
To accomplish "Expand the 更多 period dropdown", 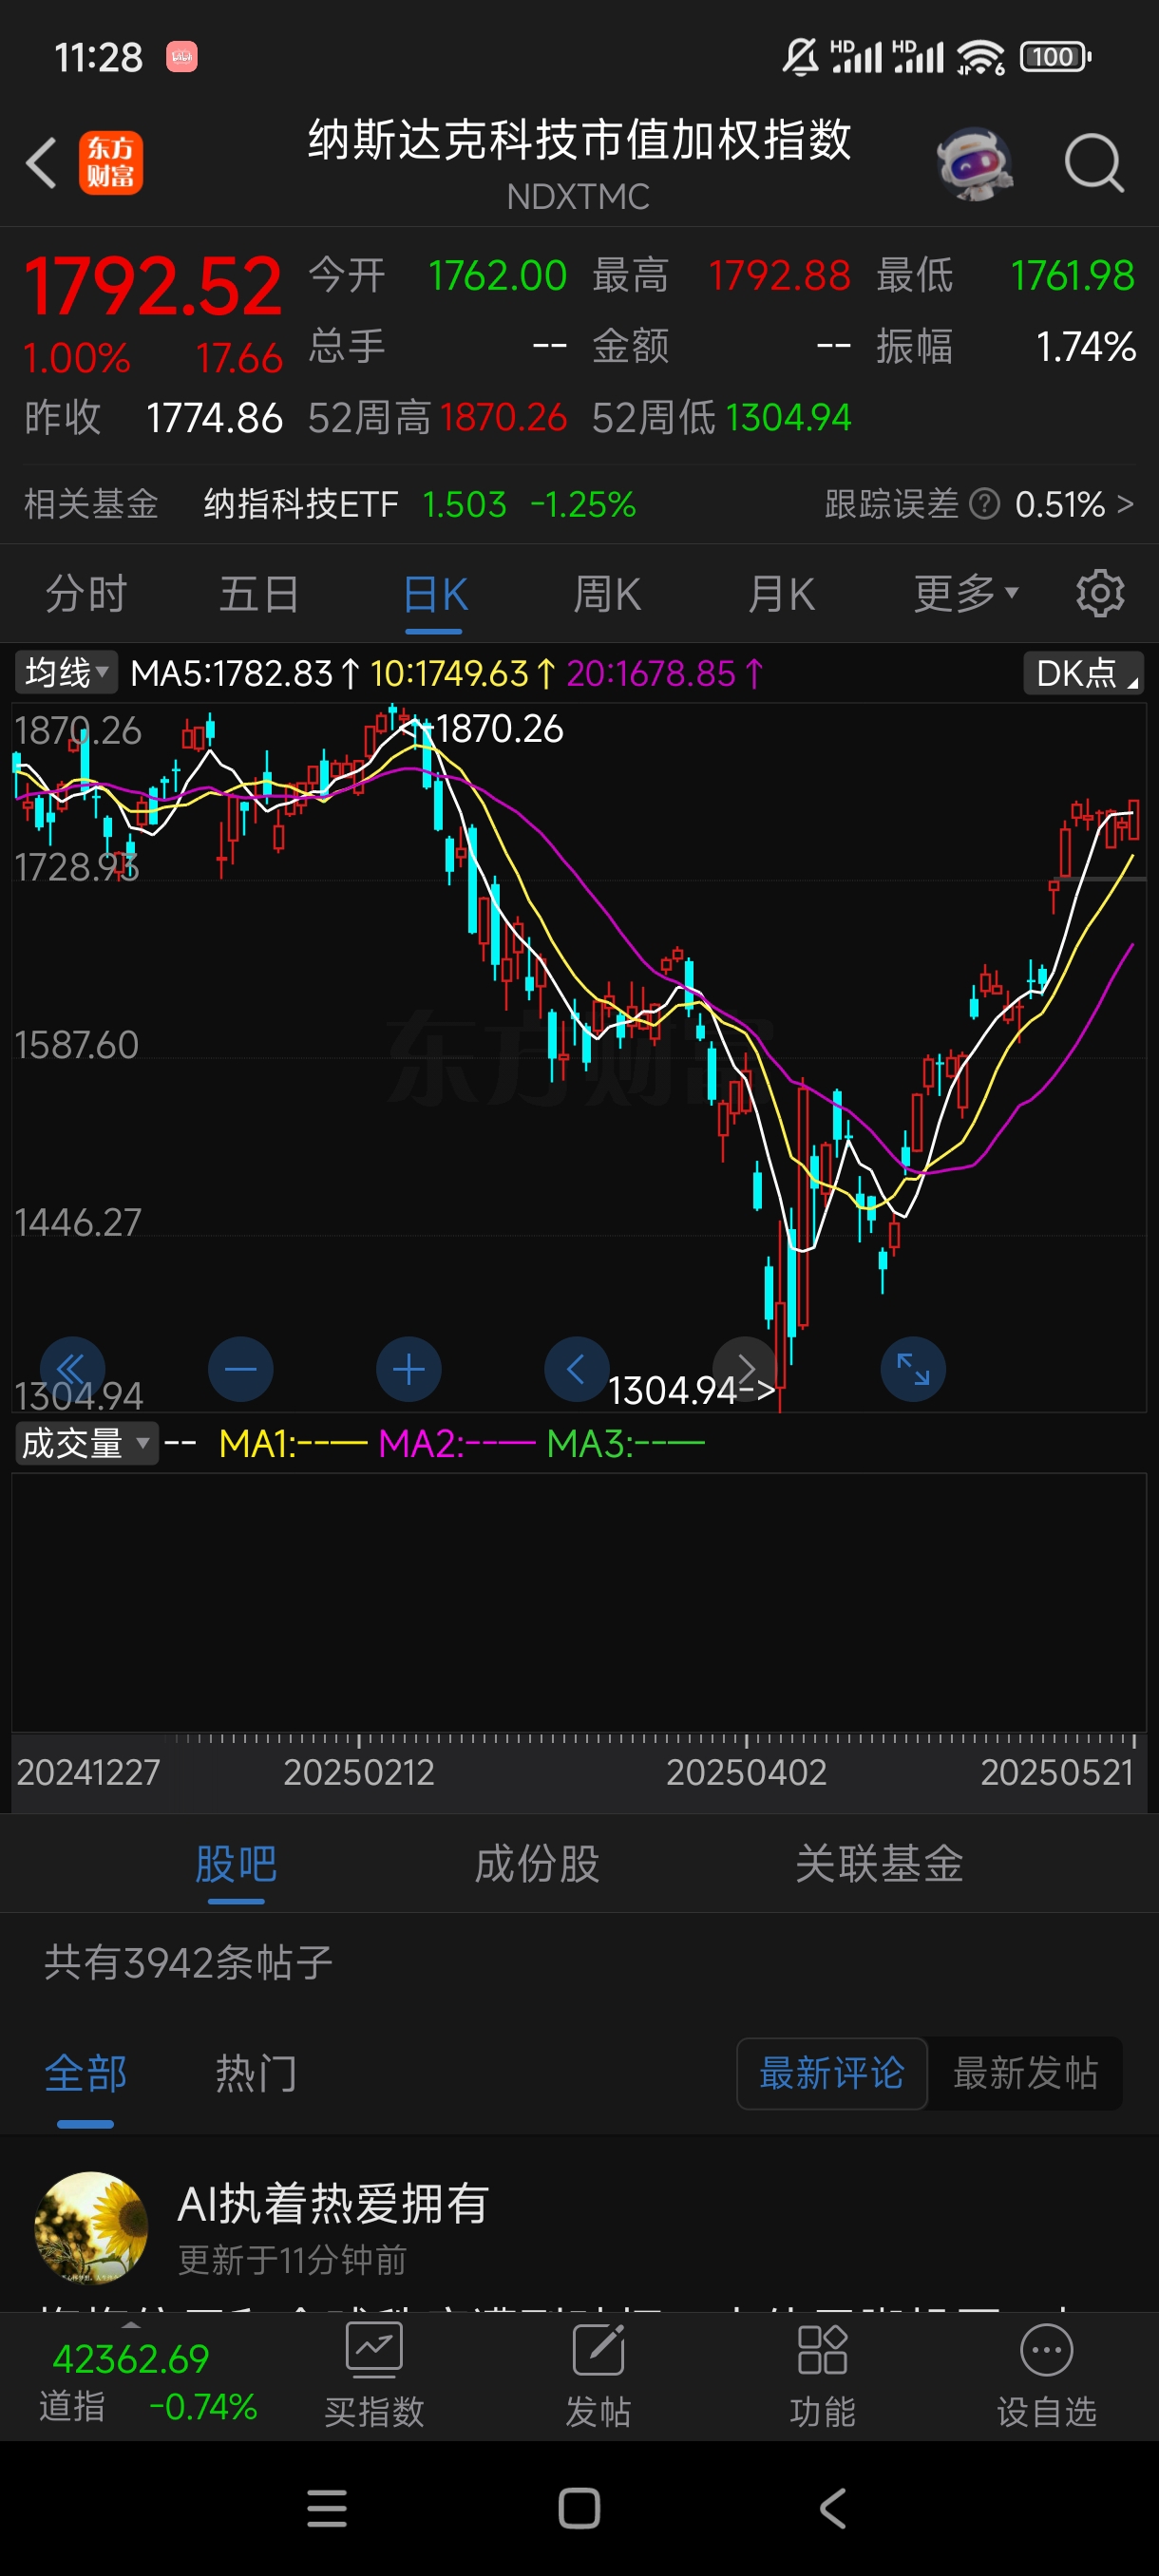I will pos(965,594).
